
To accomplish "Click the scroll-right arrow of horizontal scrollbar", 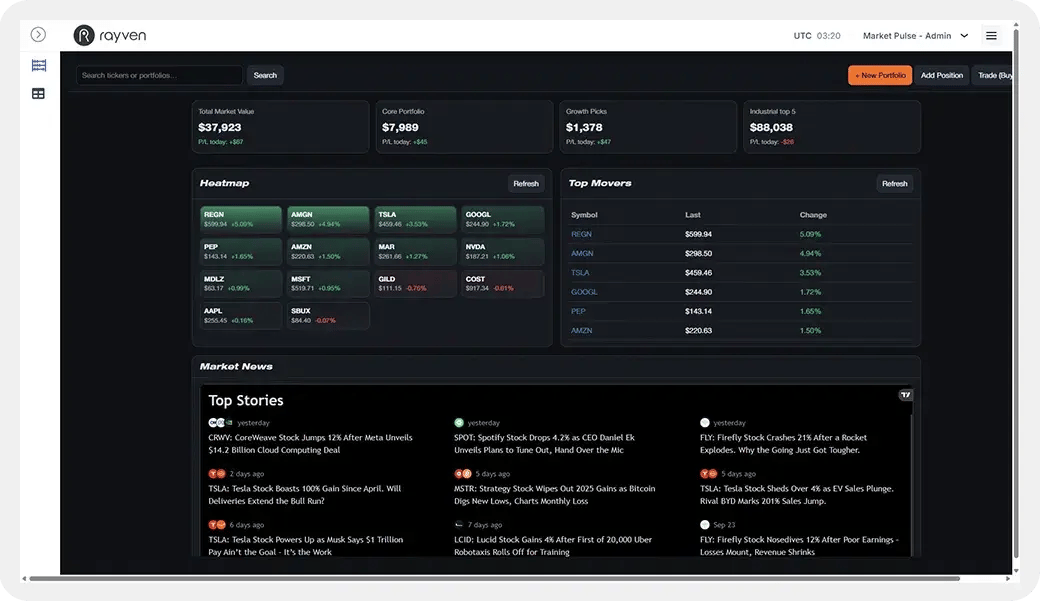I will [x=1008, y=578].
